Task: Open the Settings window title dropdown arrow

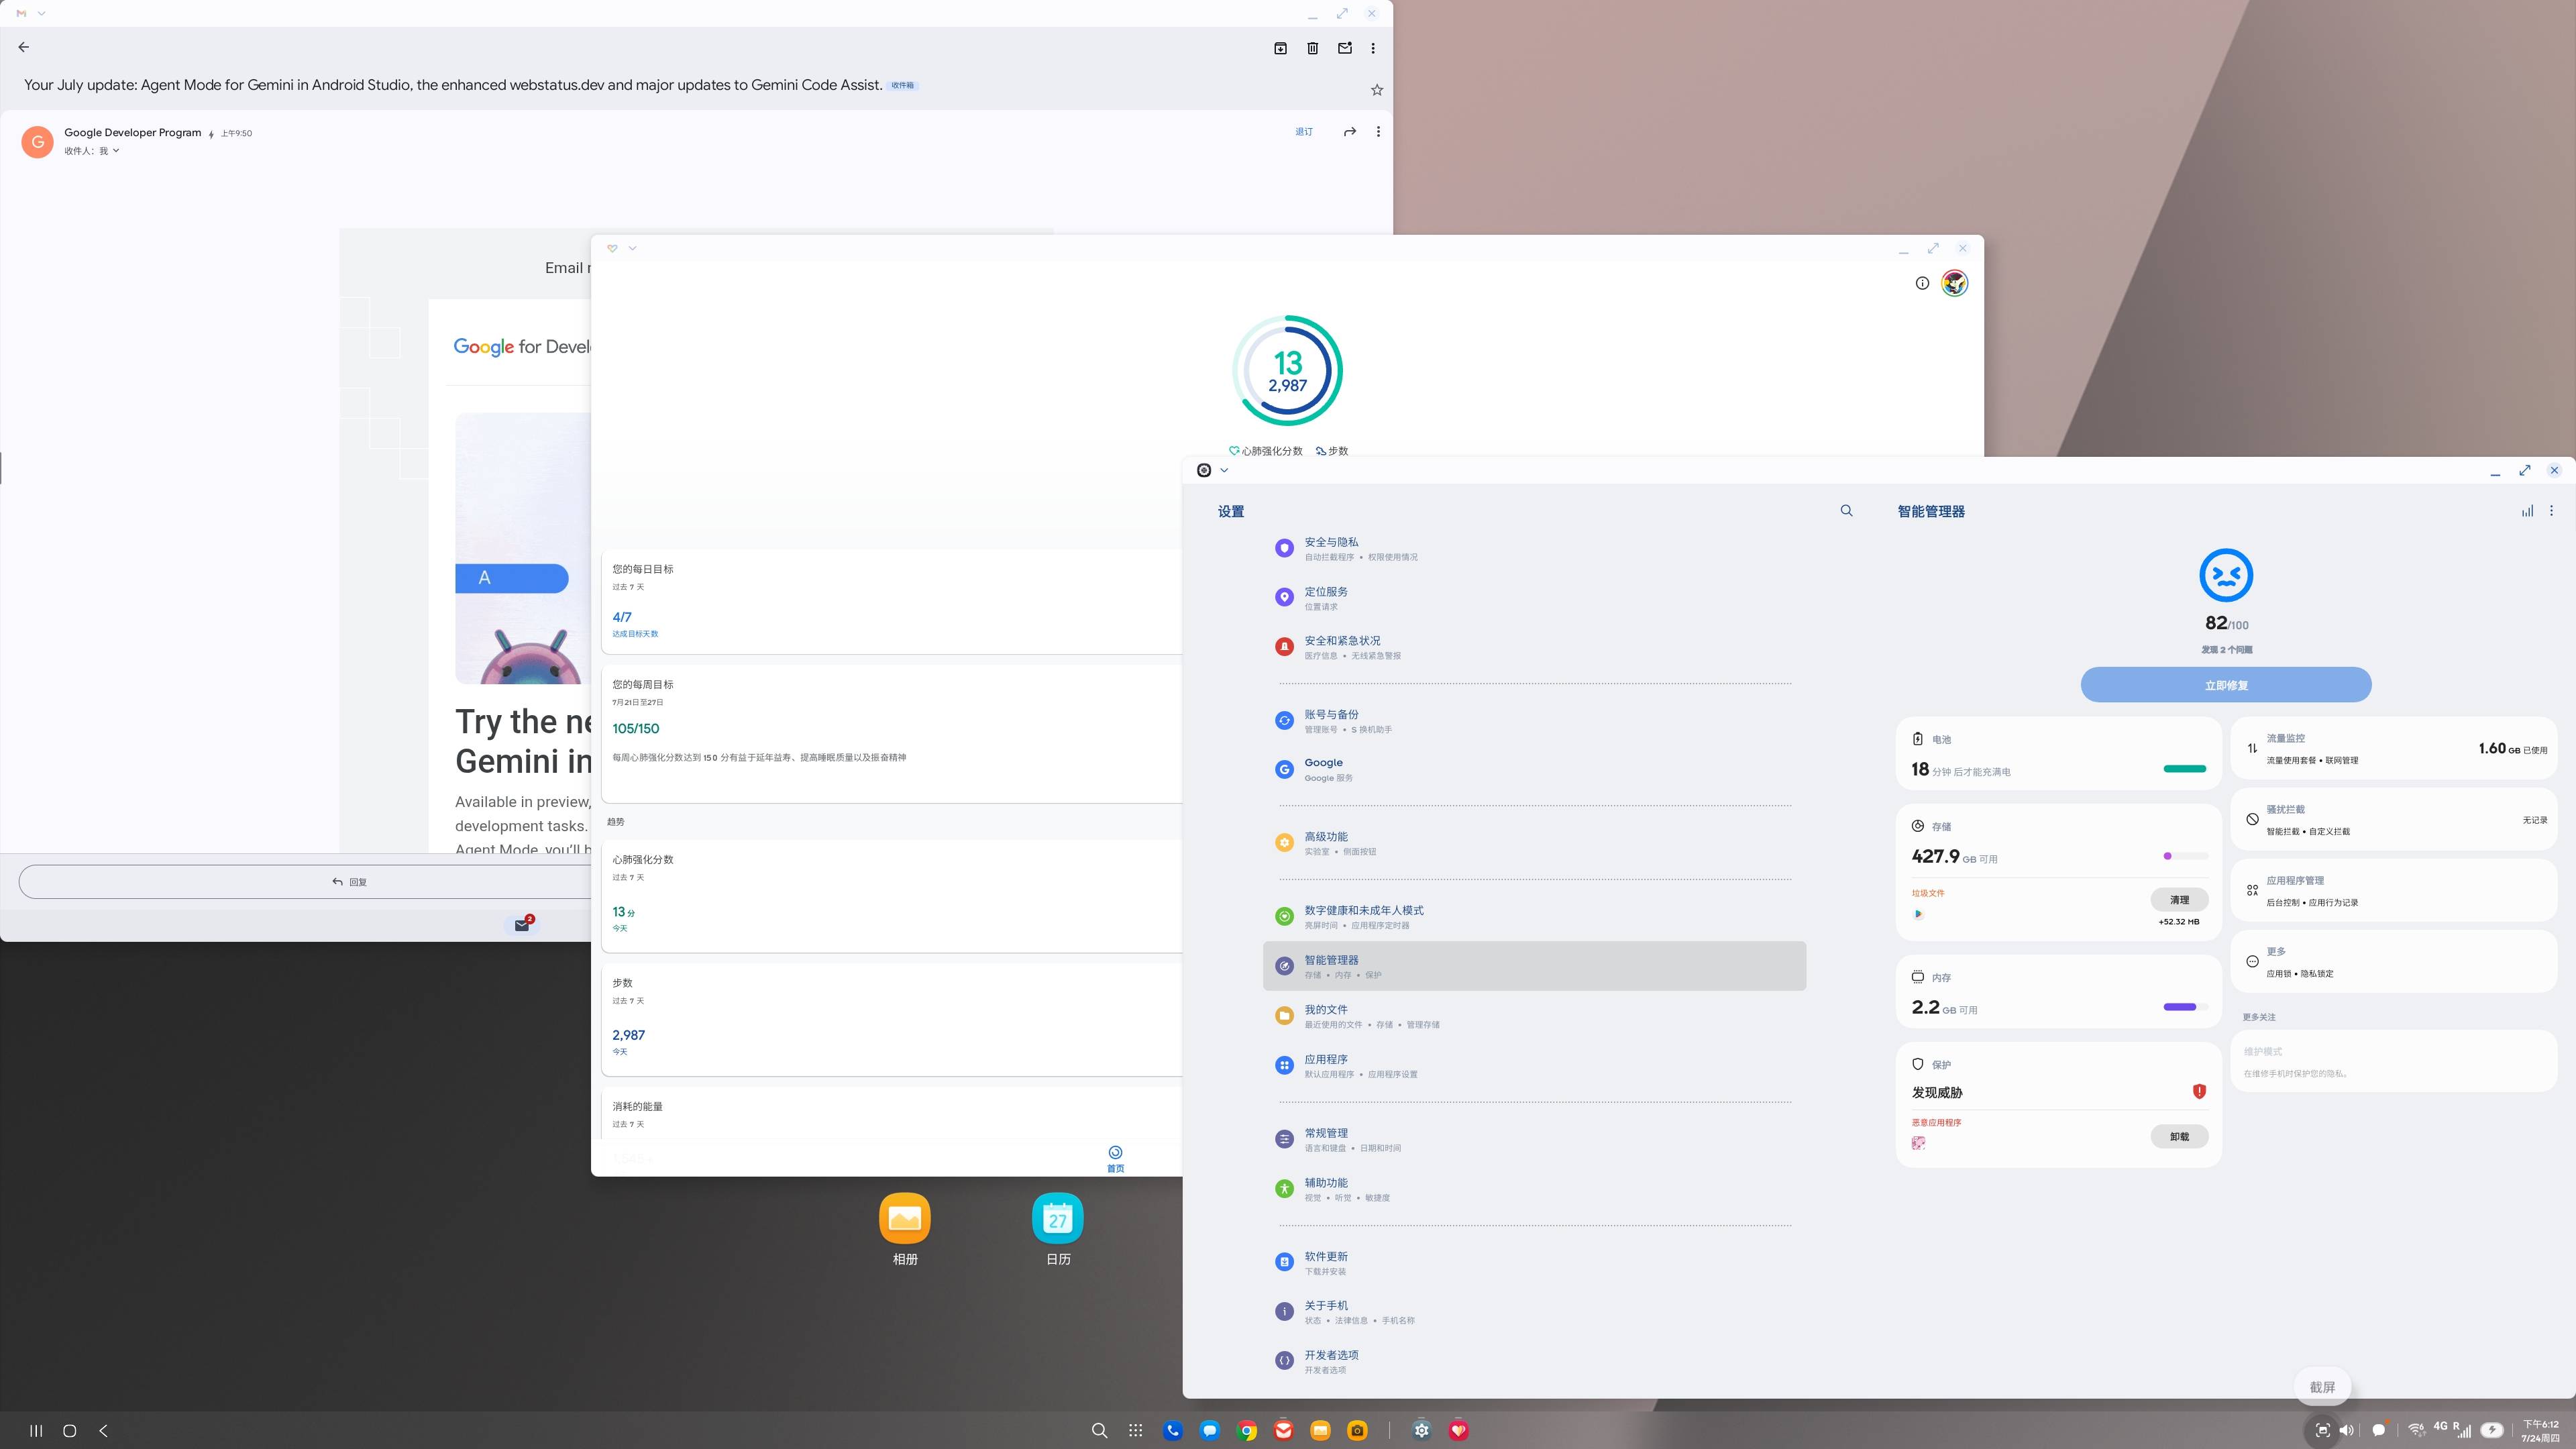Action: pos(1224,470)
